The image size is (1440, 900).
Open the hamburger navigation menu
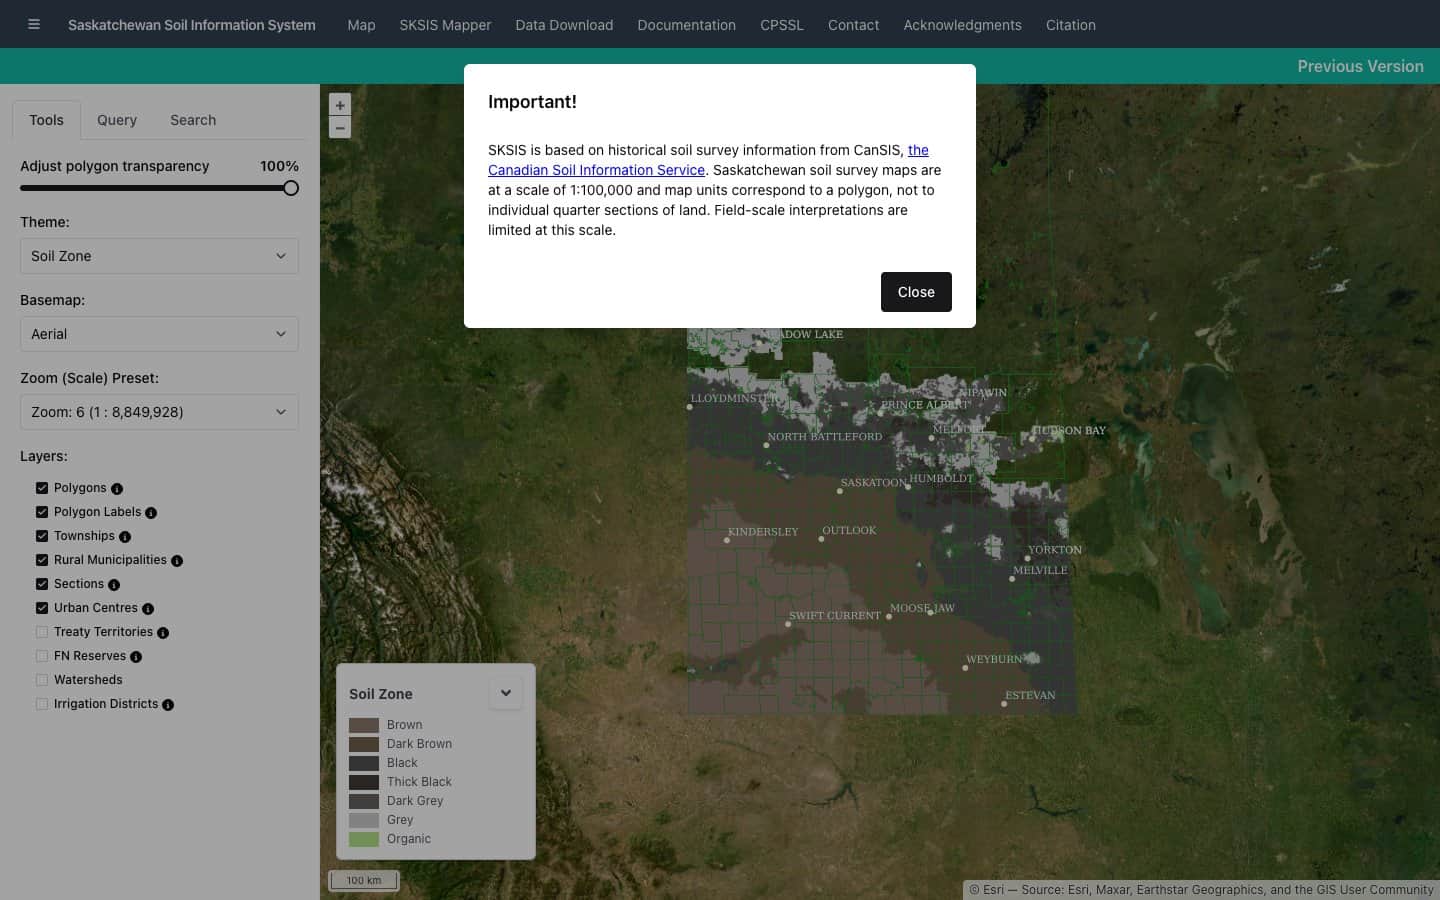(x=34, y=24)
